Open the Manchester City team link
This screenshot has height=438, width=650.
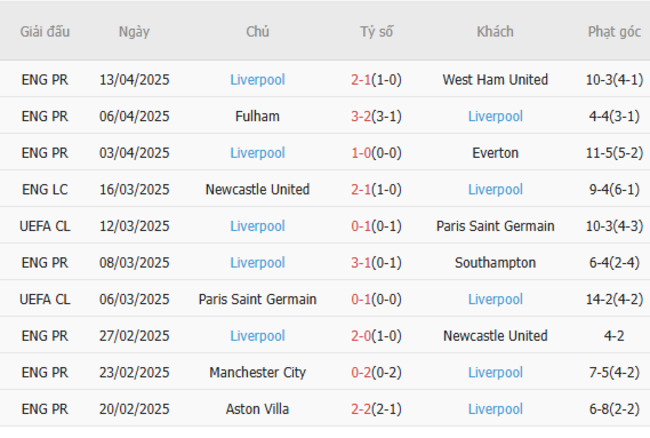pyautogui.click(x=257, y=373)
